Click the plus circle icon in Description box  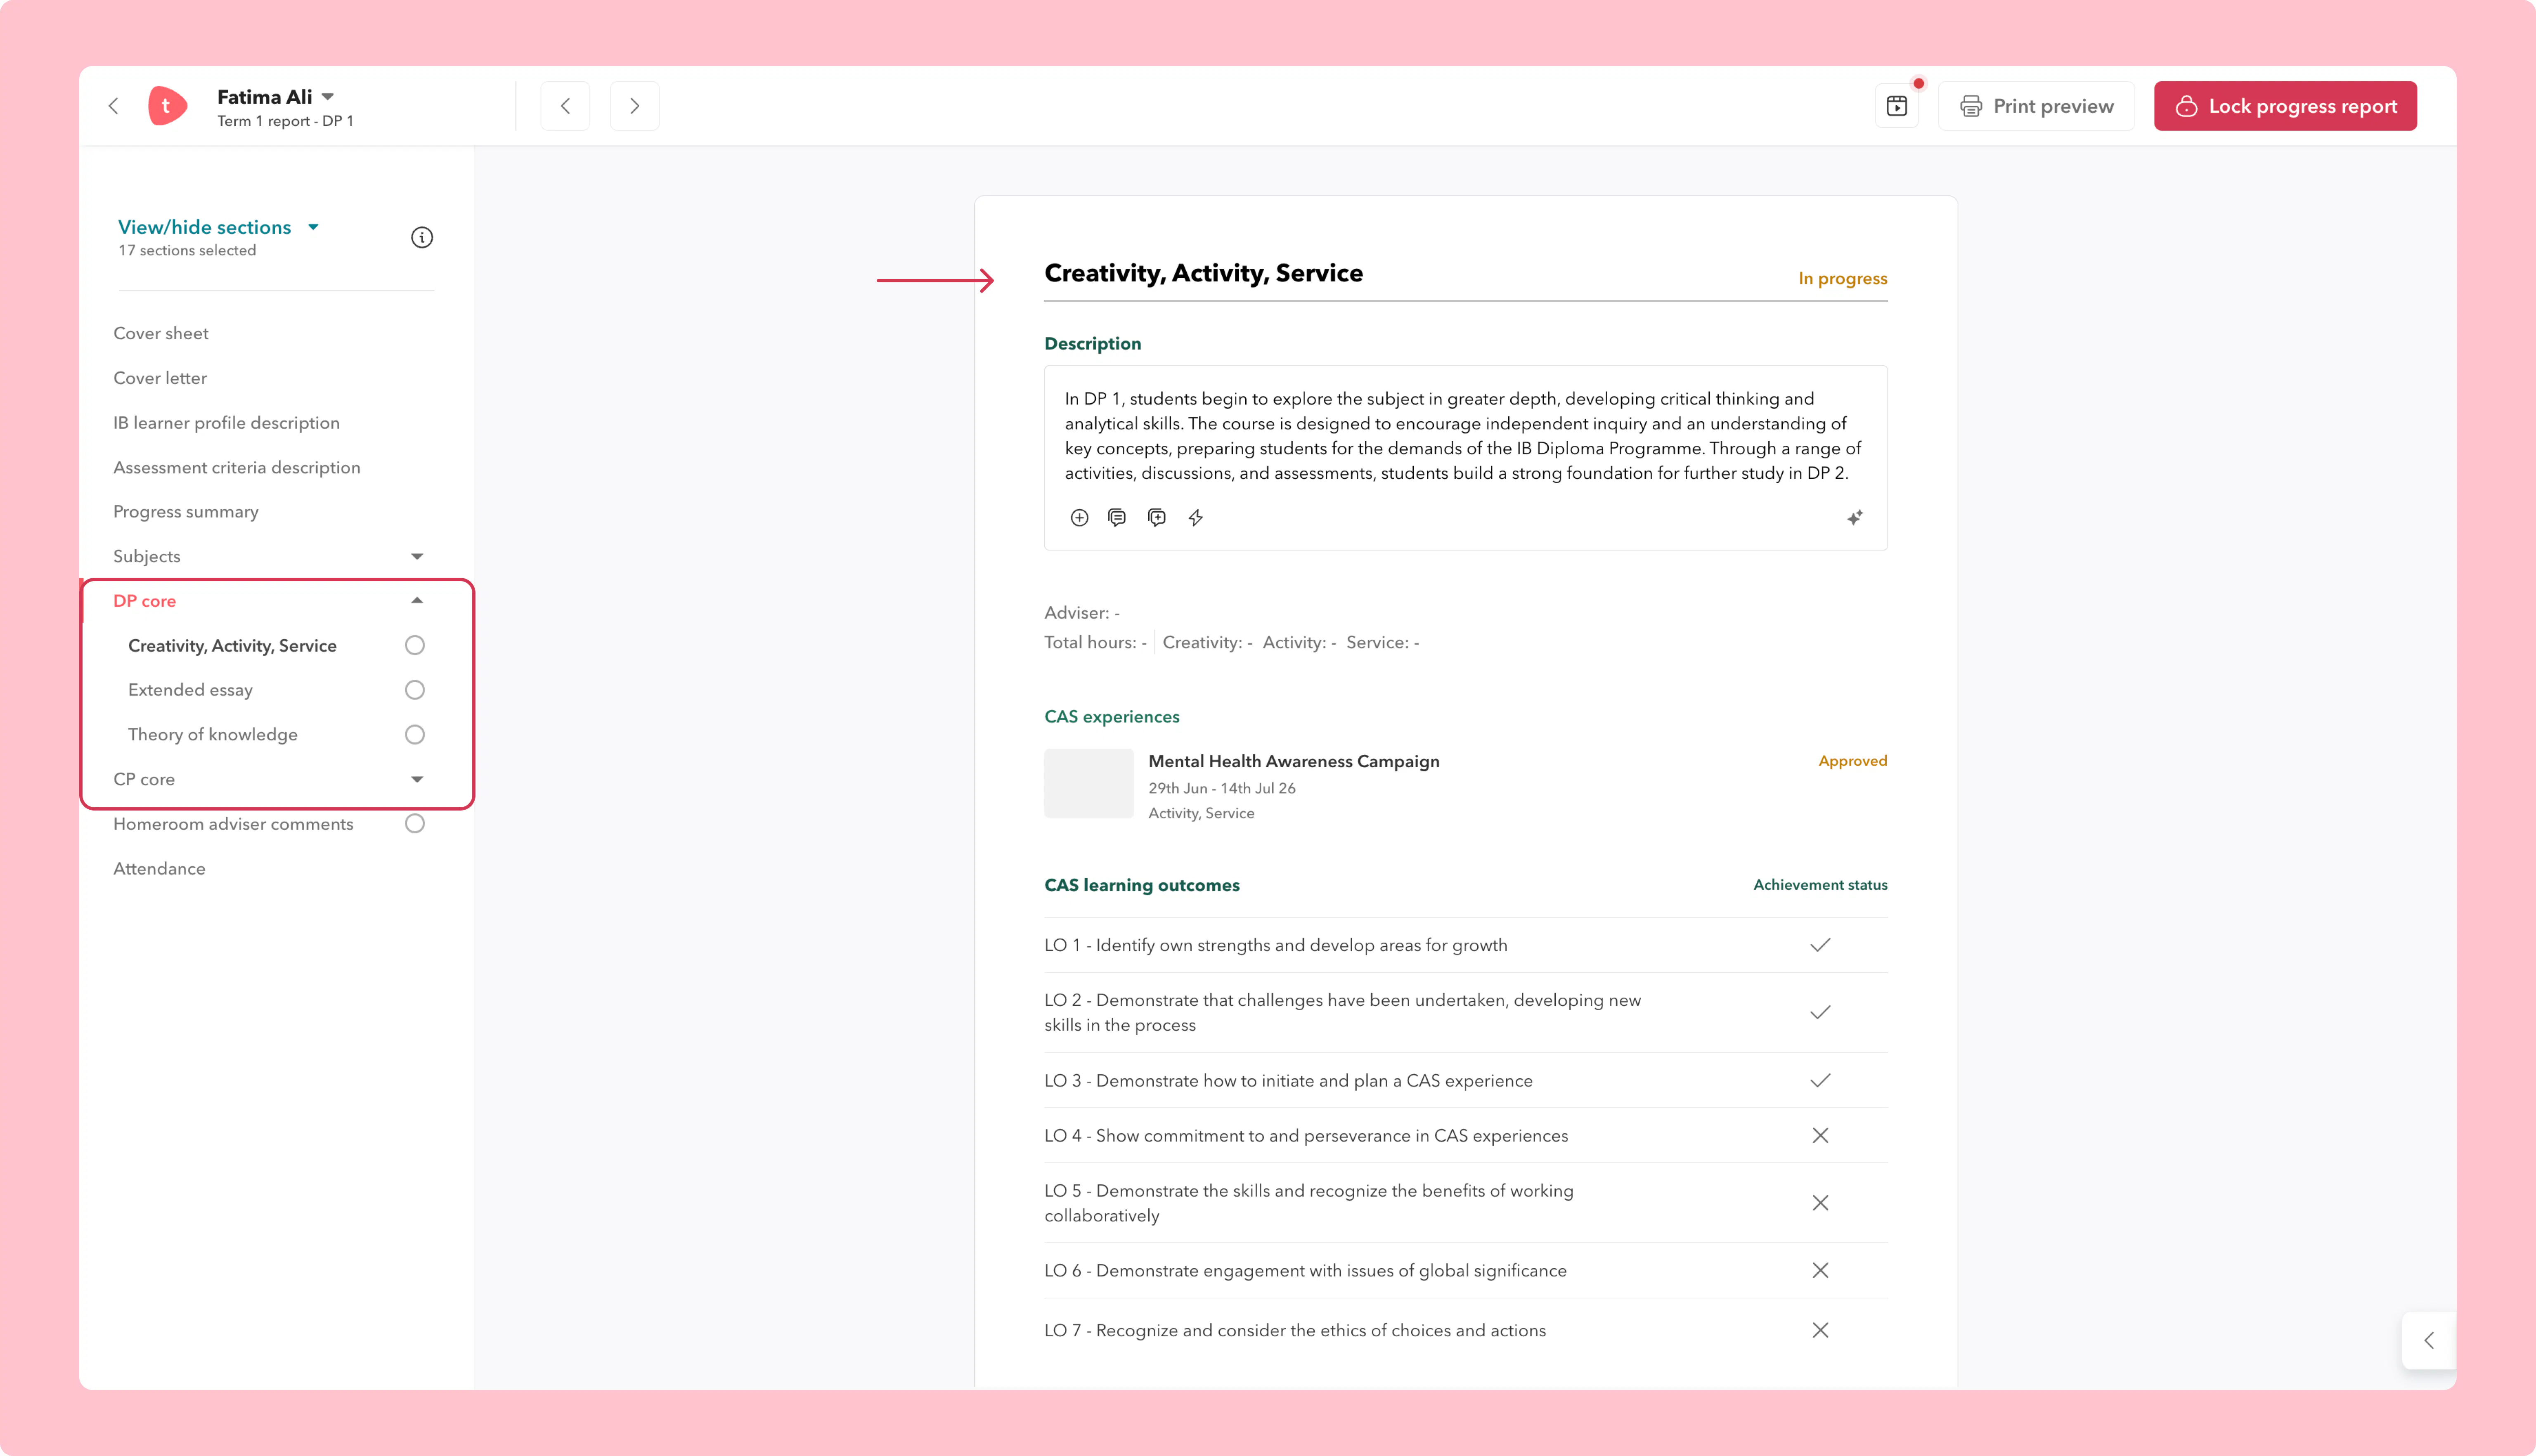(1079, 518)
